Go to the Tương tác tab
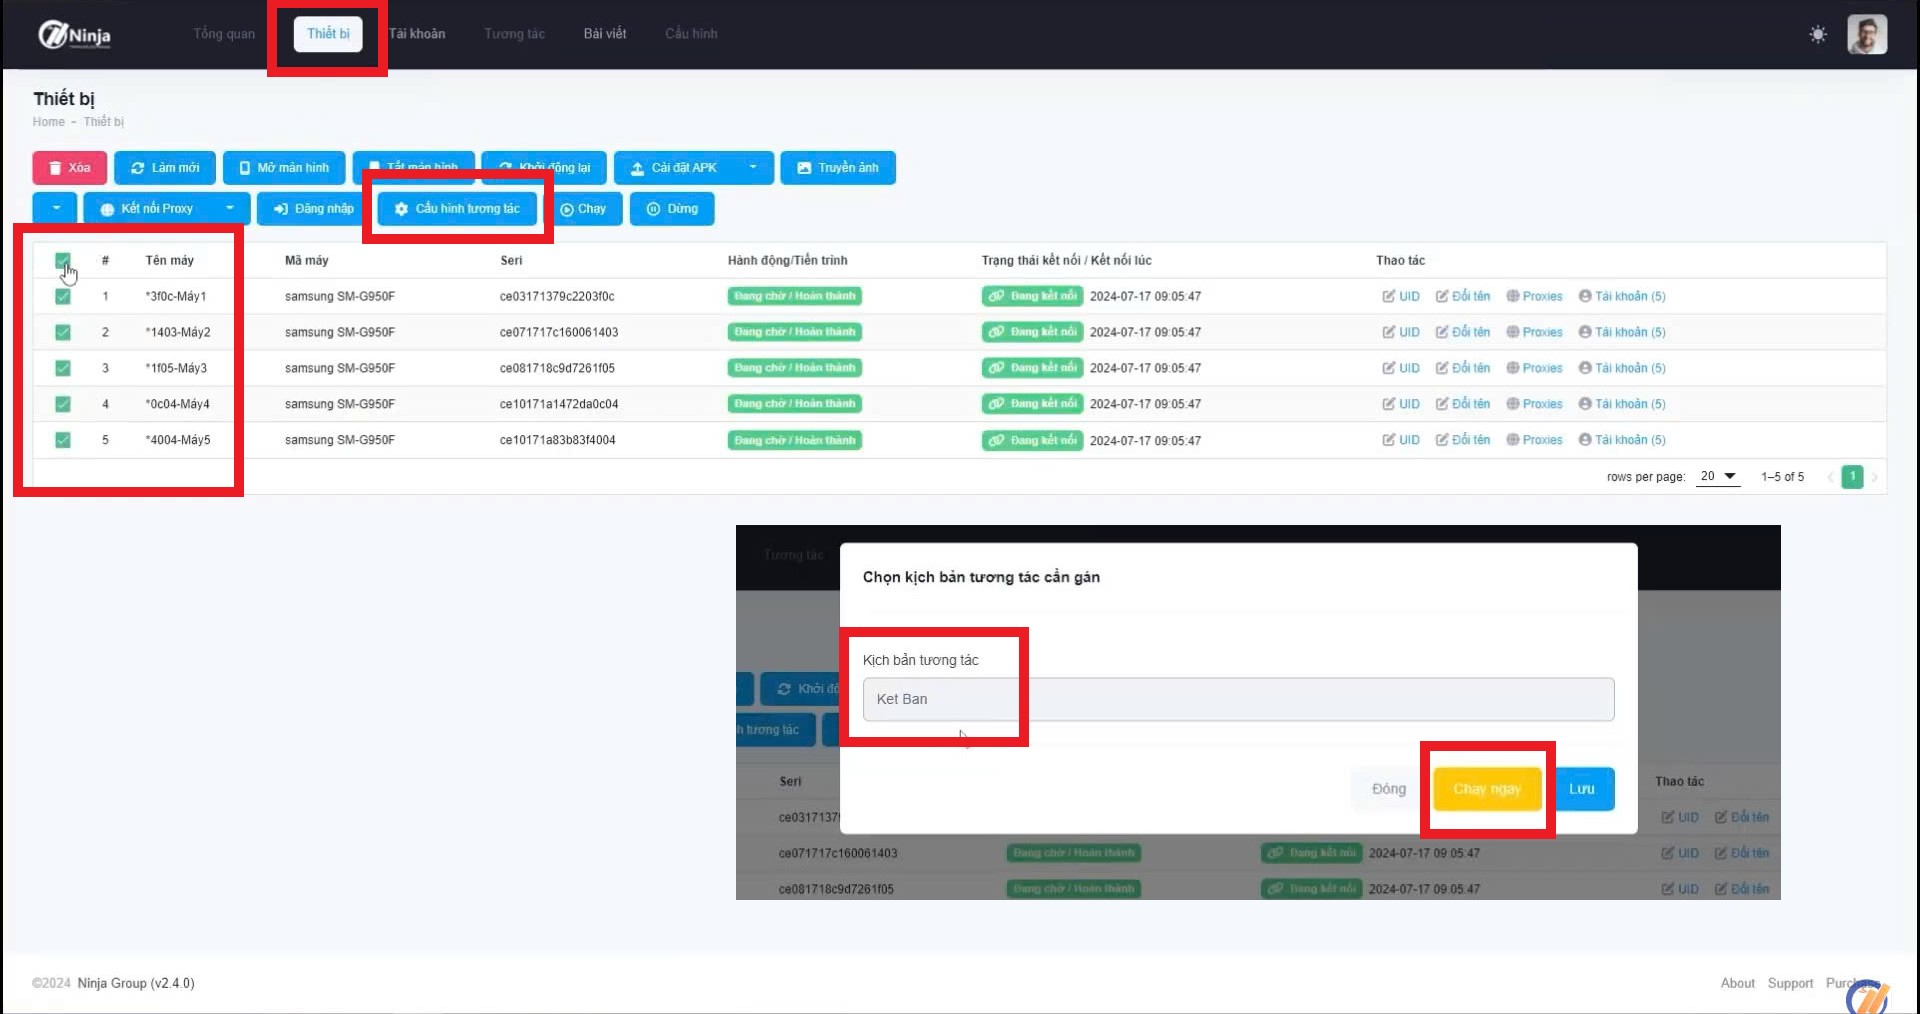 tap(514, 34)
